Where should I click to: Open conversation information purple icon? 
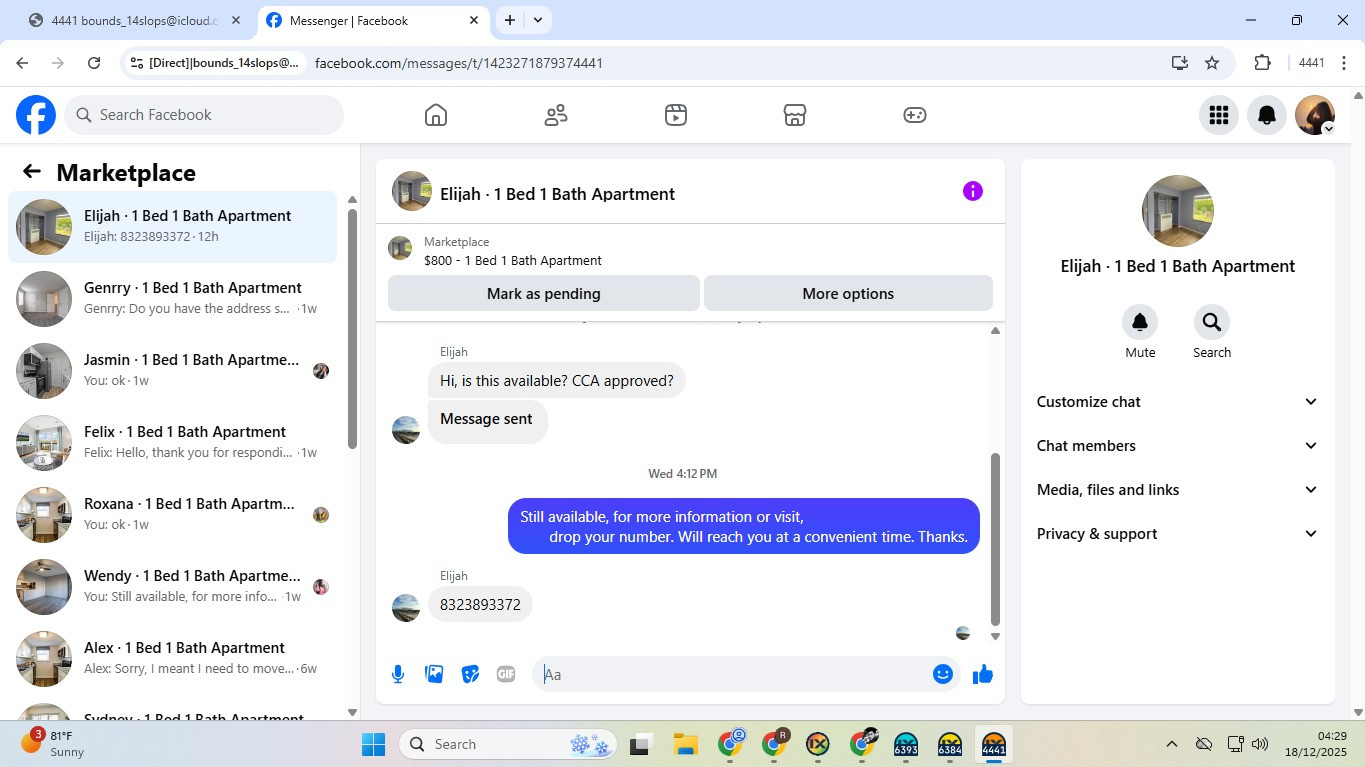(973, 191)
